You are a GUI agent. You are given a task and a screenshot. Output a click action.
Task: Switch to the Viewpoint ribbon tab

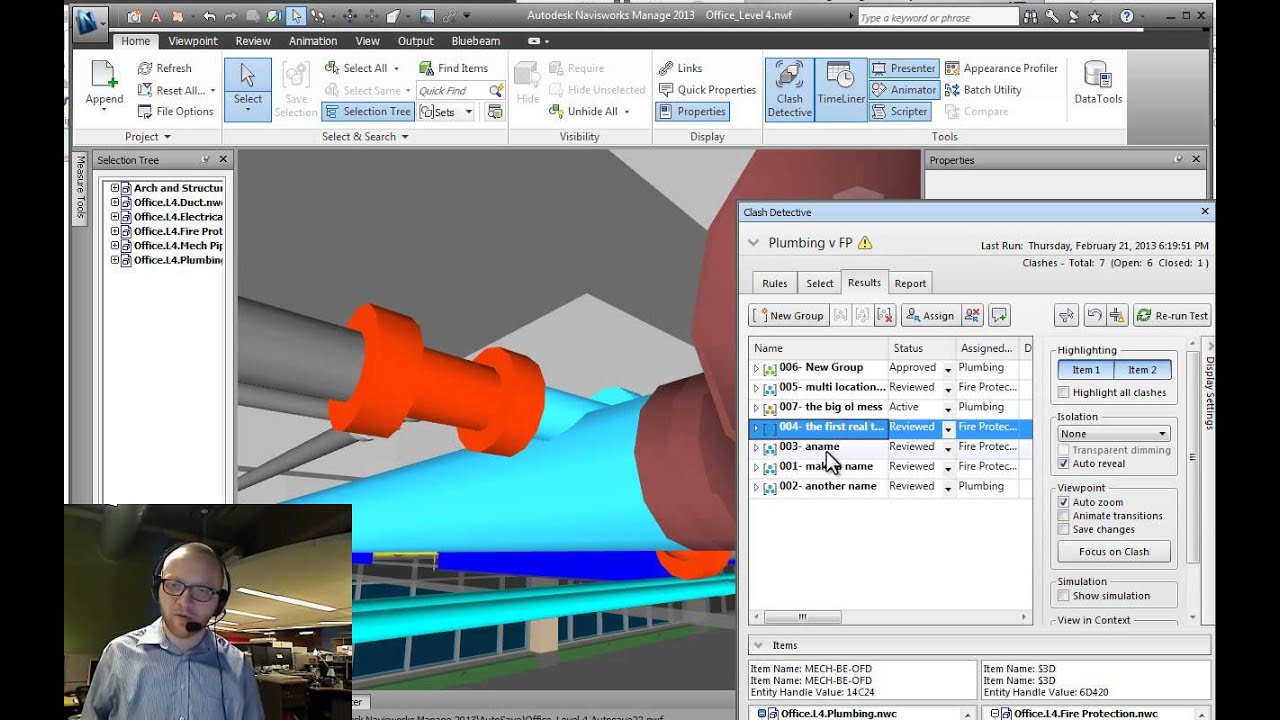point(193,41)
